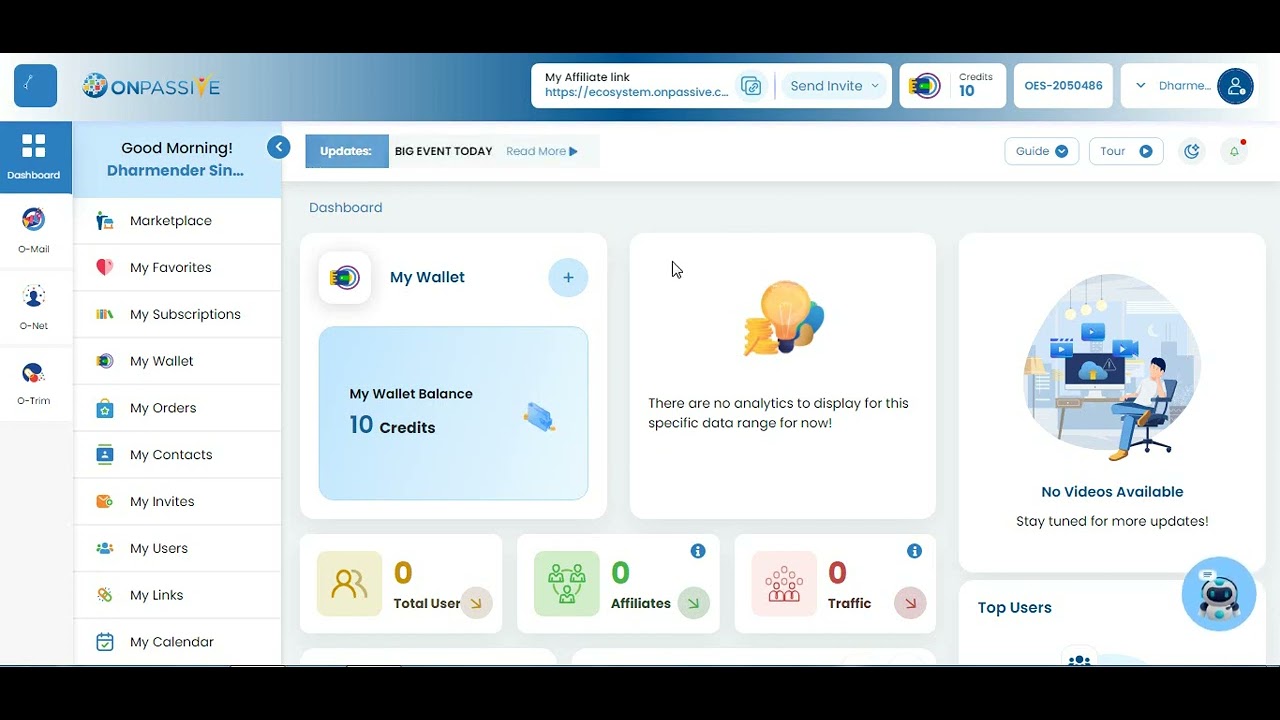Click the No Videos Available illustration
This screenshot has width=1280, height=720.
1112,367
